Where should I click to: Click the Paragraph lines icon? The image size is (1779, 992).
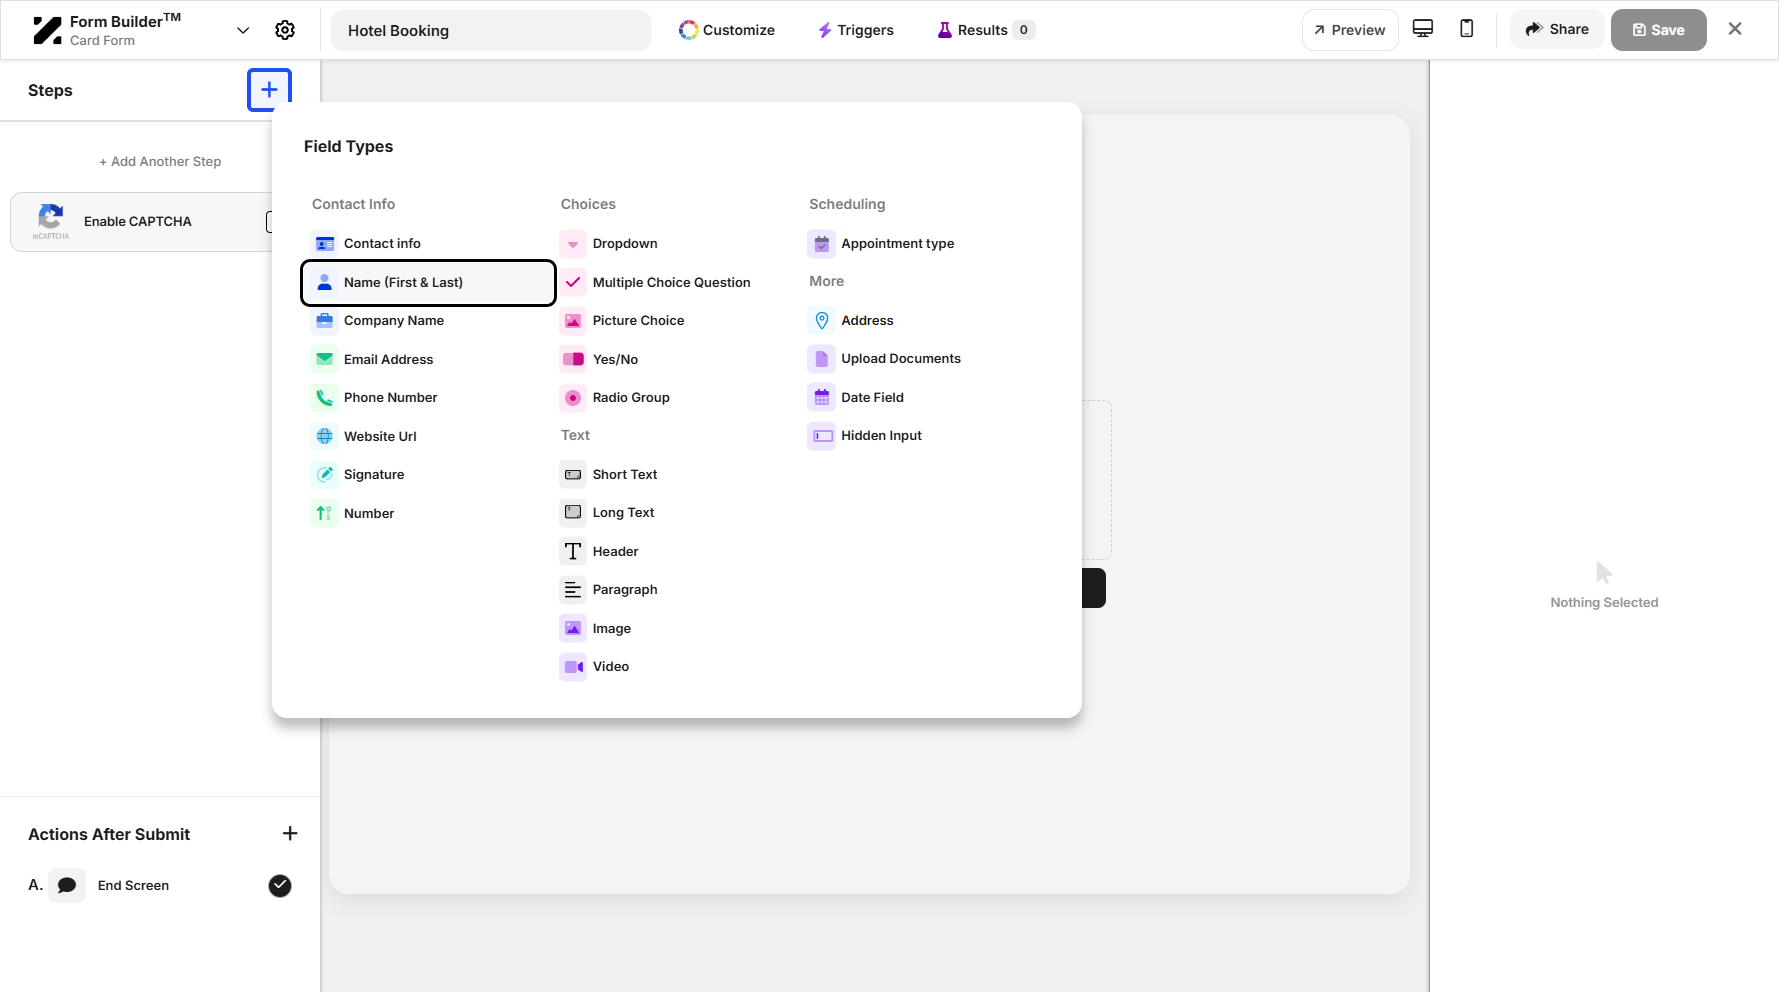[573, 589]
